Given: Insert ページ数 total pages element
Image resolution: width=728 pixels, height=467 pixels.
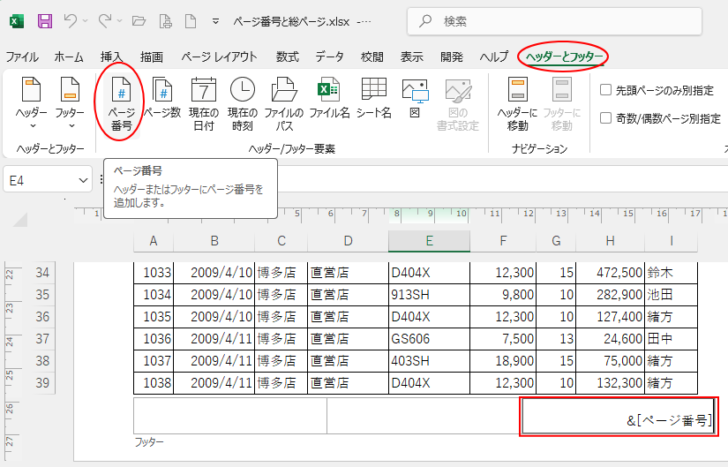Looking at the screenshot, I should [x=162, y=98].
